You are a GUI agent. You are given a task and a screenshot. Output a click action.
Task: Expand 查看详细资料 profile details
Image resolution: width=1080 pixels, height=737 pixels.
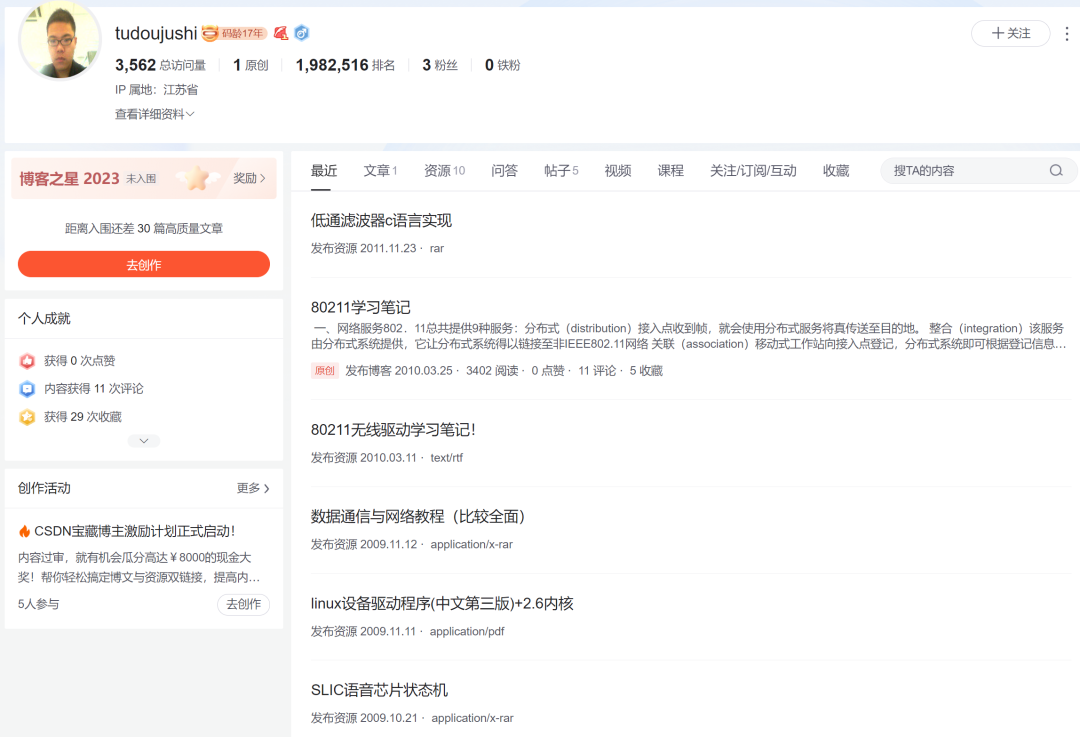point(154,115)
